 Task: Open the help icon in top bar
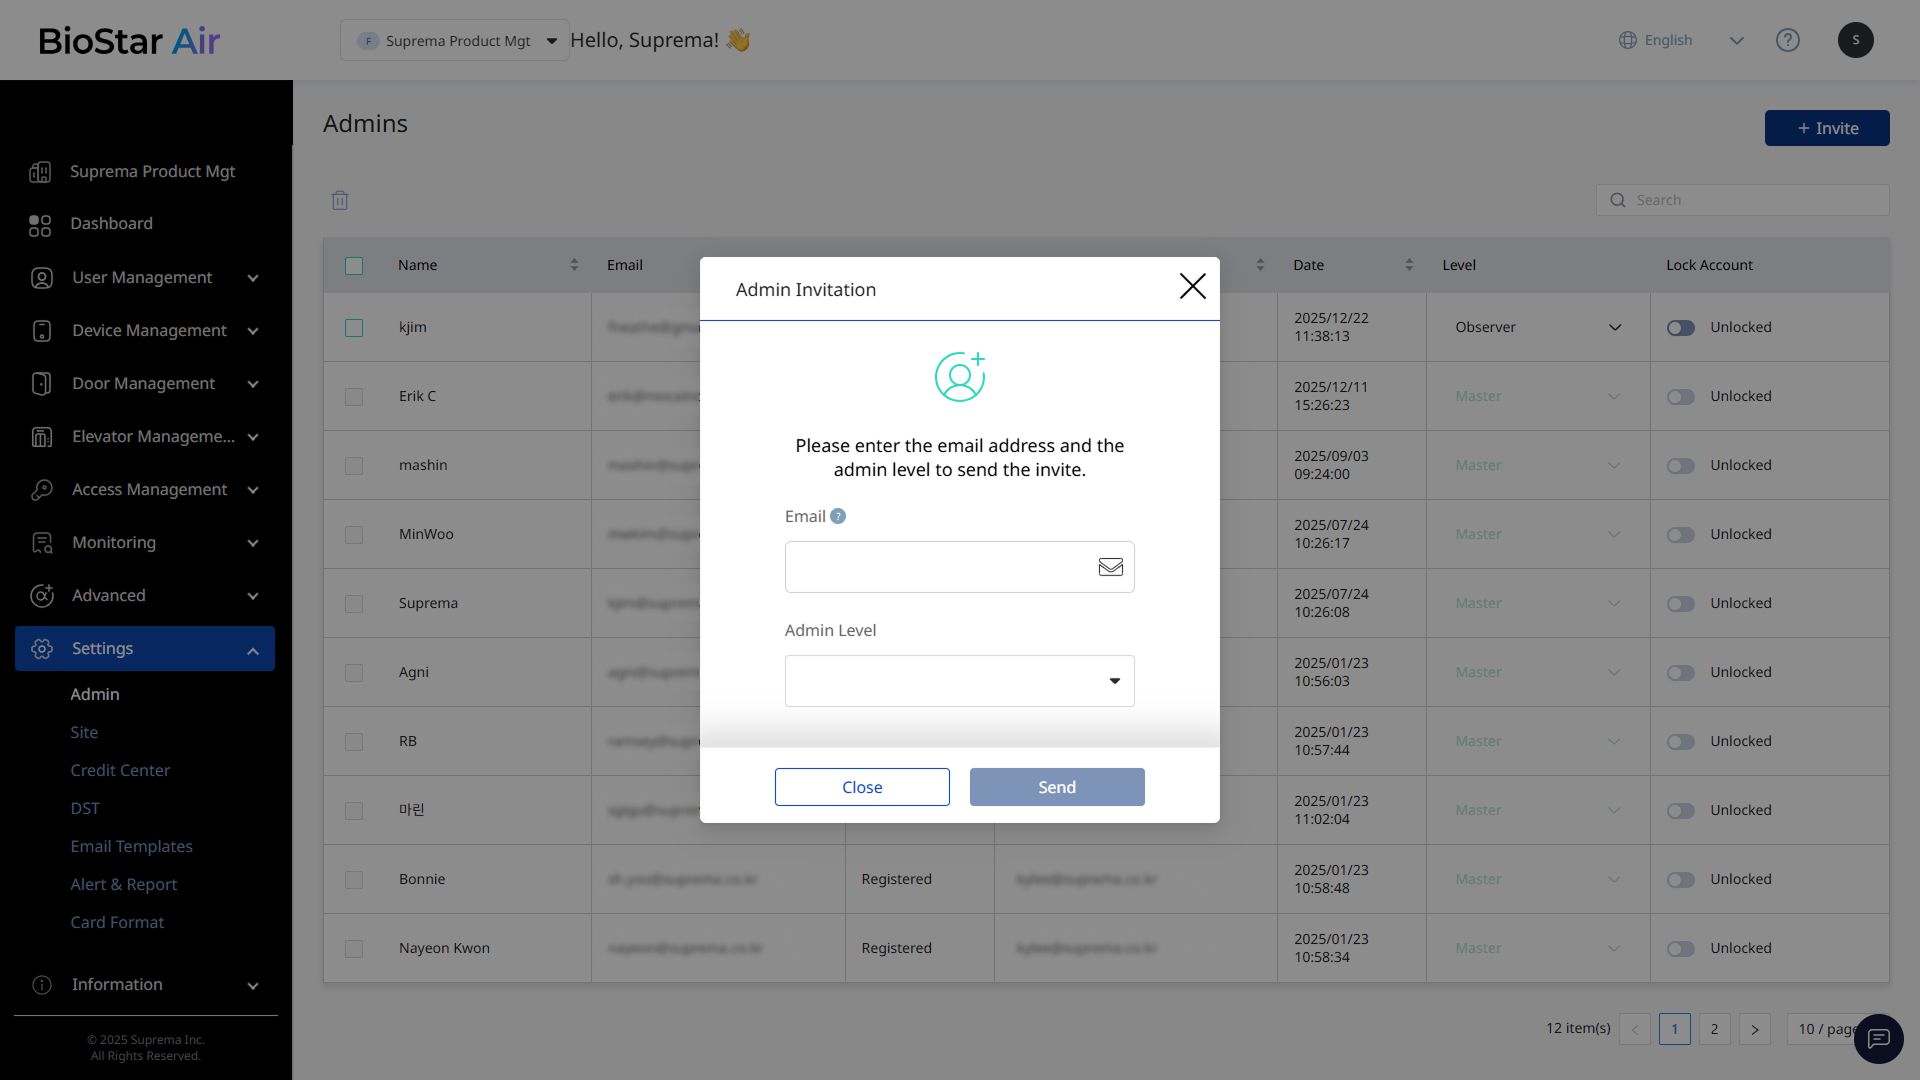1787,40
